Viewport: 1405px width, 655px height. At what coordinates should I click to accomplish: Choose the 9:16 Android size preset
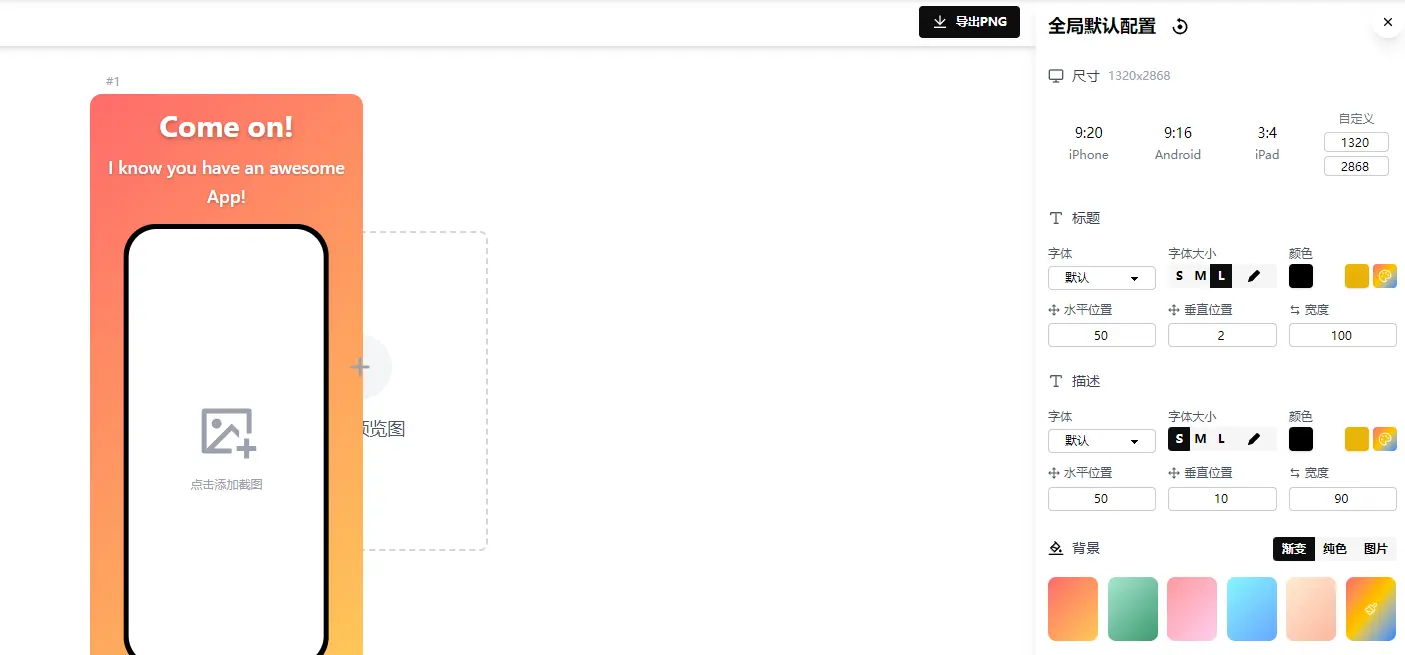(1177, 142)
